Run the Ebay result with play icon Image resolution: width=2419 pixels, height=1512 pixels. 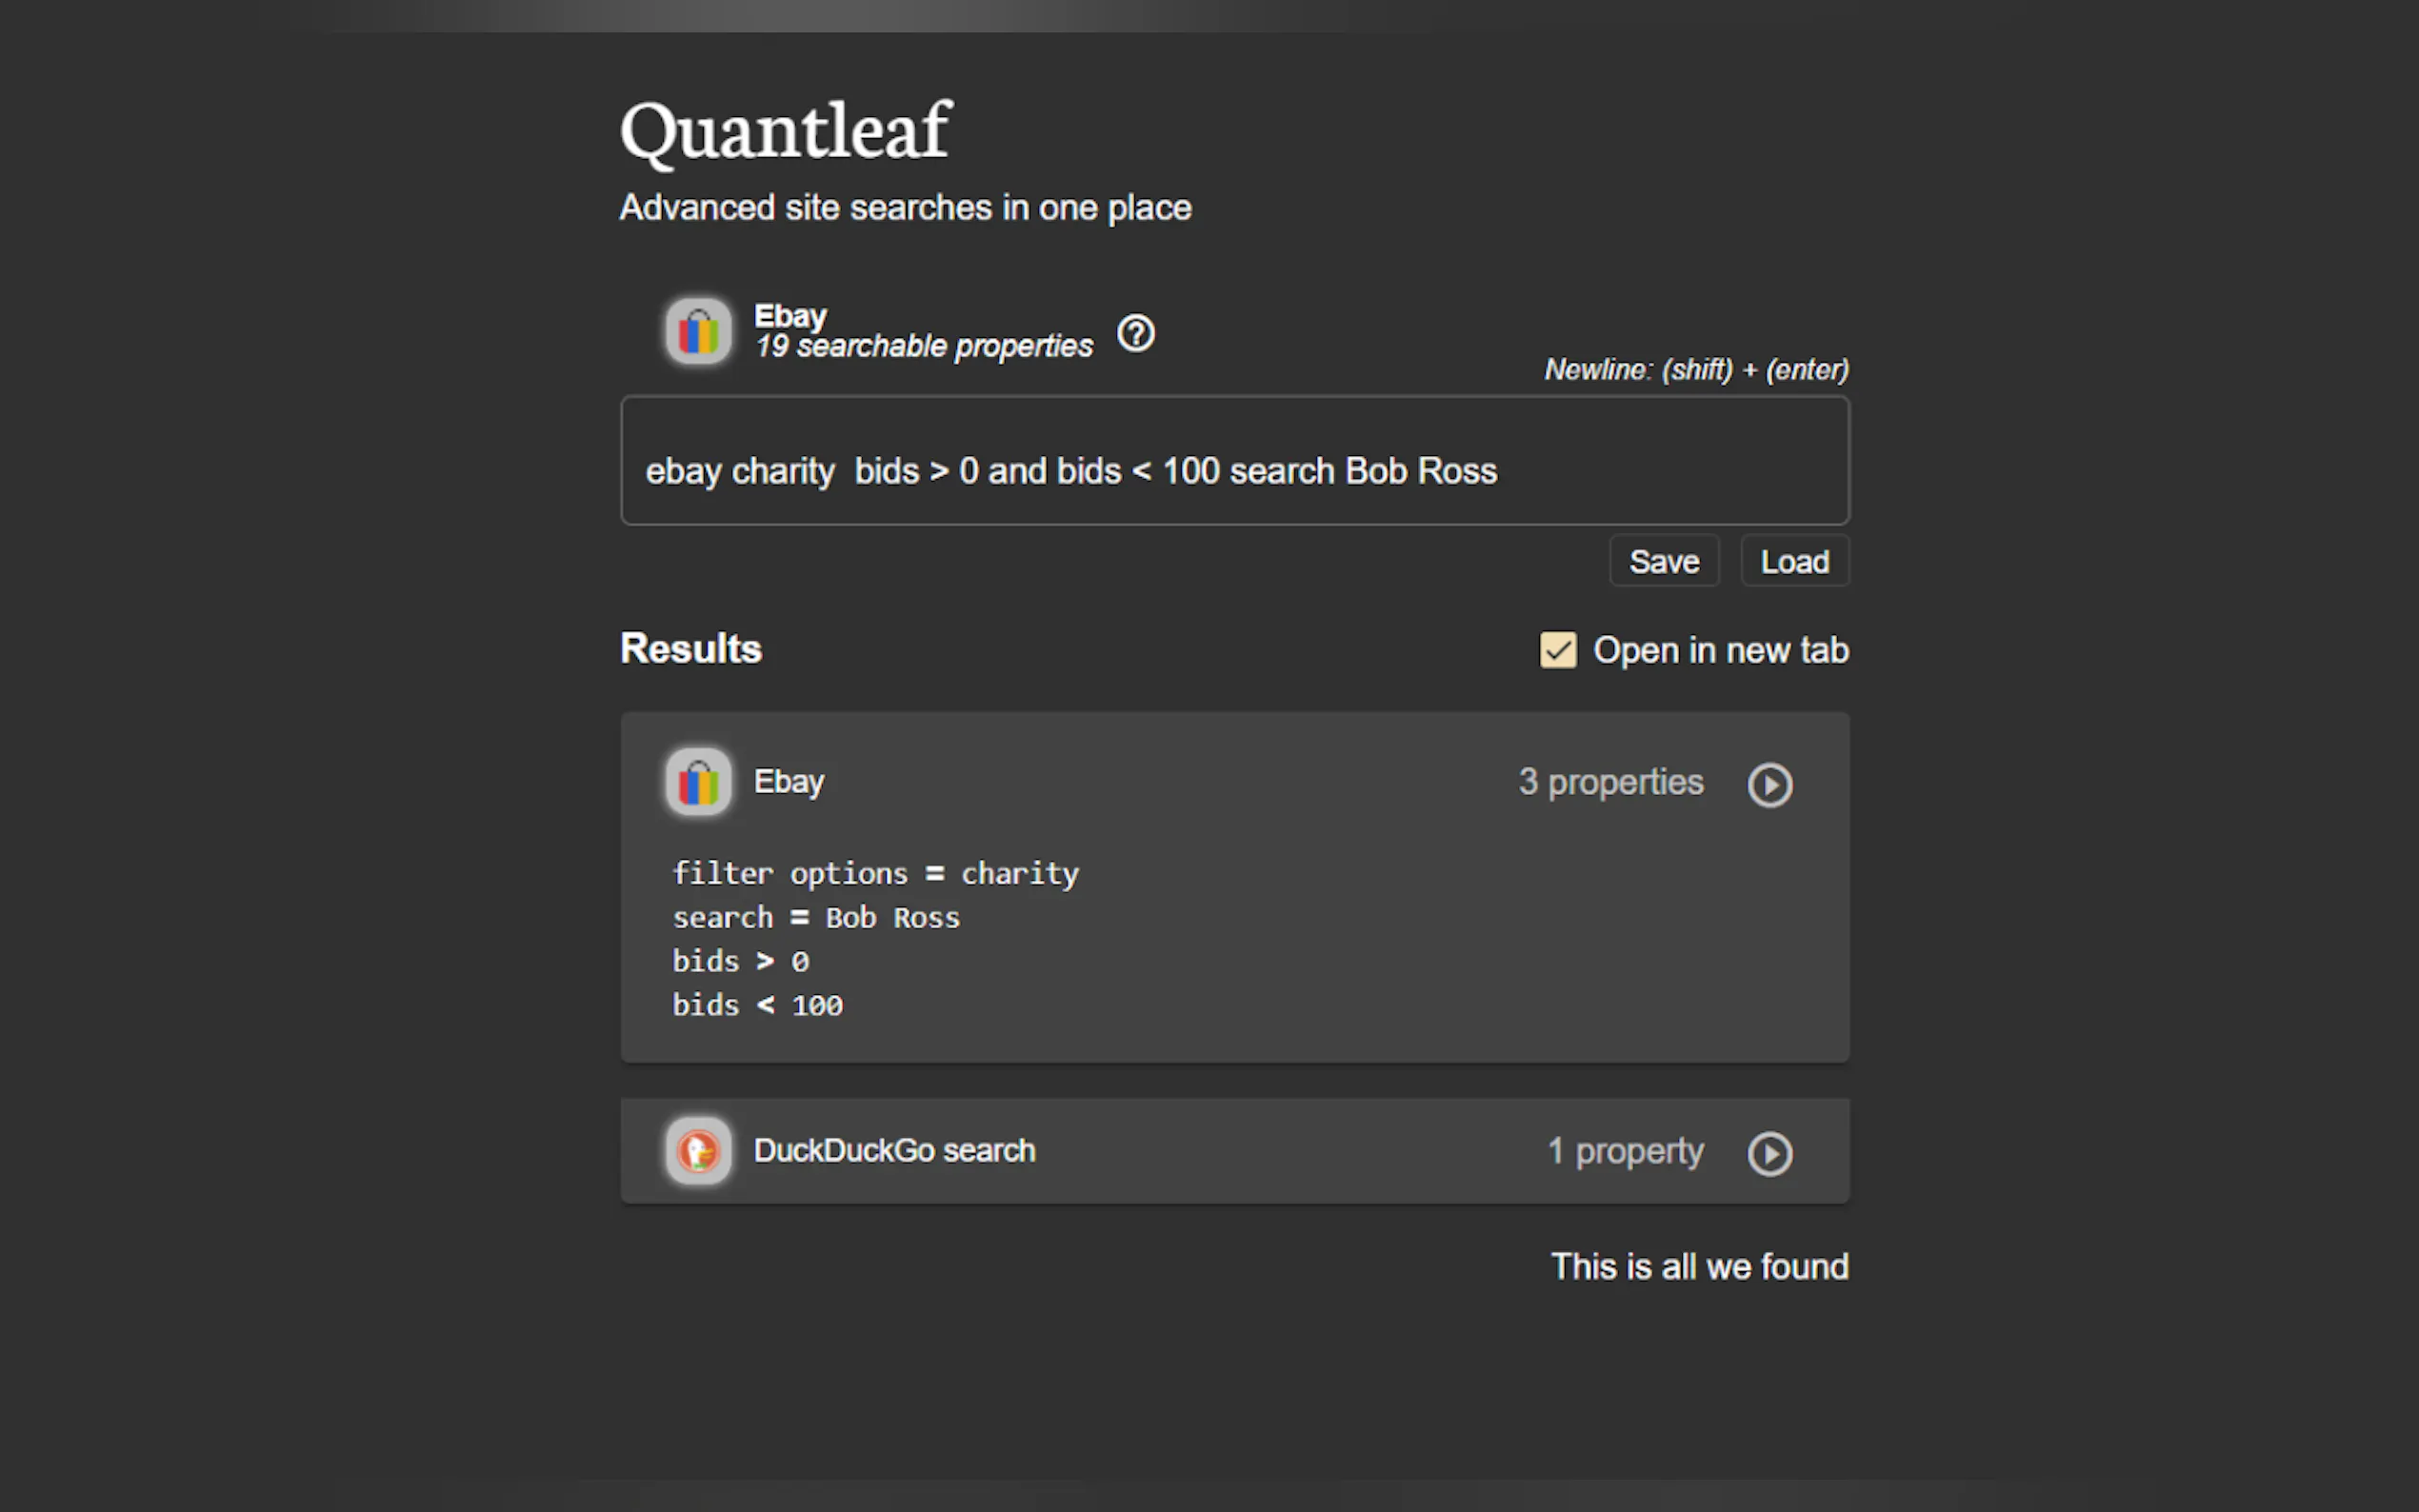click(x=1769, y=784)
